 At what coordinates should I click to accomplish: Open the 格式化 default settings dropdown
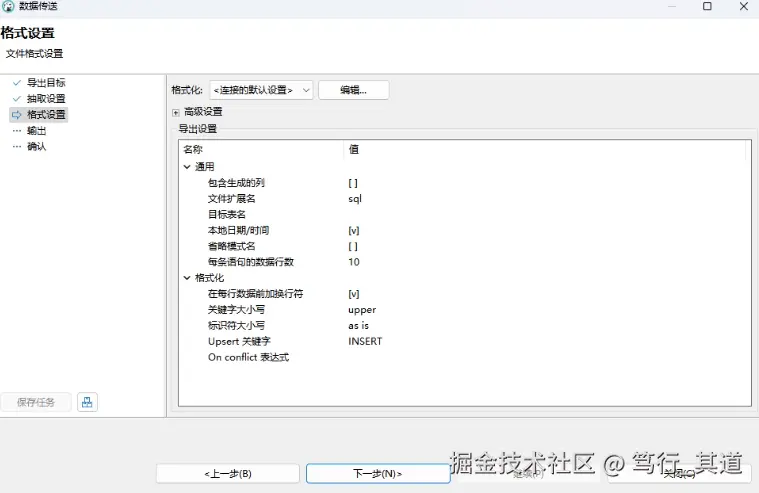(261, 90)
